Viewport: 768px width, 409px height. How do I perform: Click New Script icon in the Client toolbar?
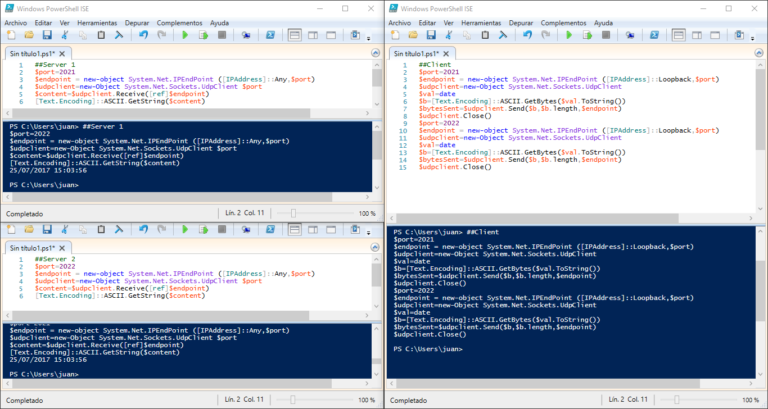click(x=395, y=34)
